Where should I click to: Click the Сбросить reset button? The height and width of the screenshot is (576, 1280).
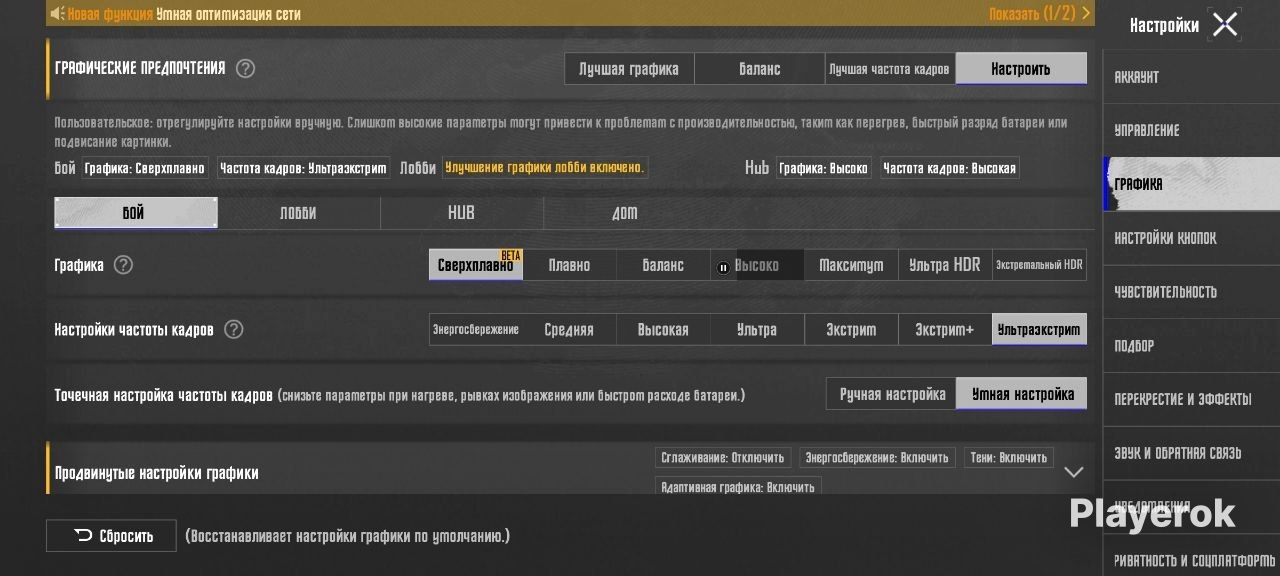click(x=111, y=536)
